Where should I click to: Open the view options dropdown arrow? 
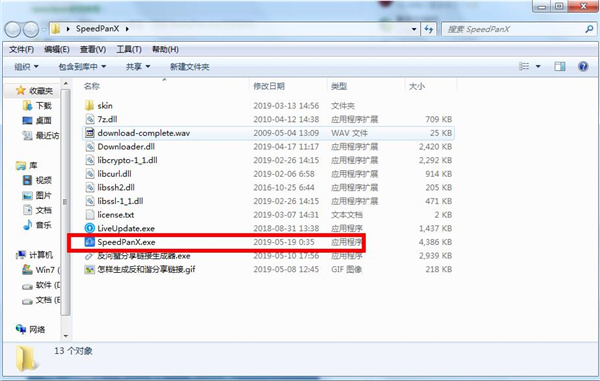tap(538, 67)
